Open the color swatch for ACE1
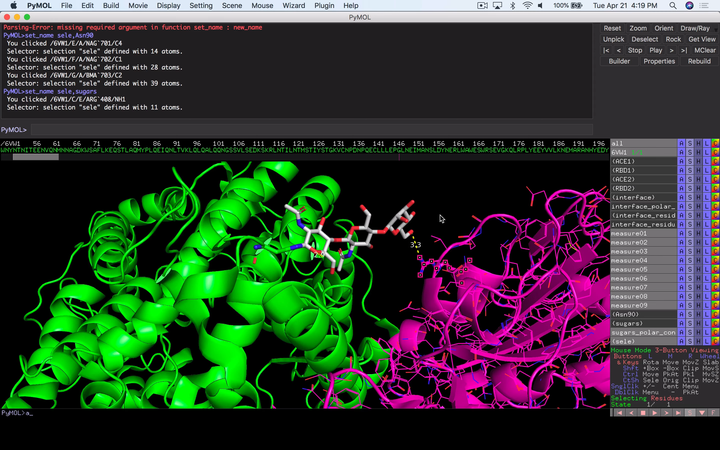Viewport: 720px width, 450px height. [x=715, y=162]
